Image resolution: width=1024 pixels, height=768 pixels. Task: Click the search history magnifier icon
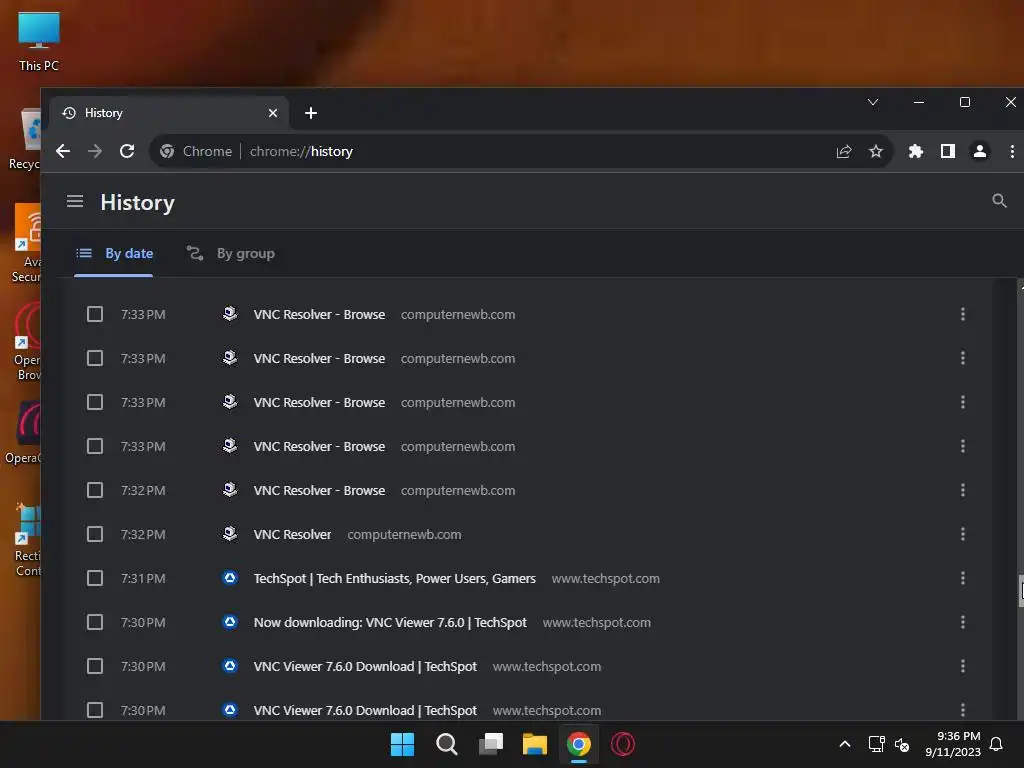click(999, 201)
